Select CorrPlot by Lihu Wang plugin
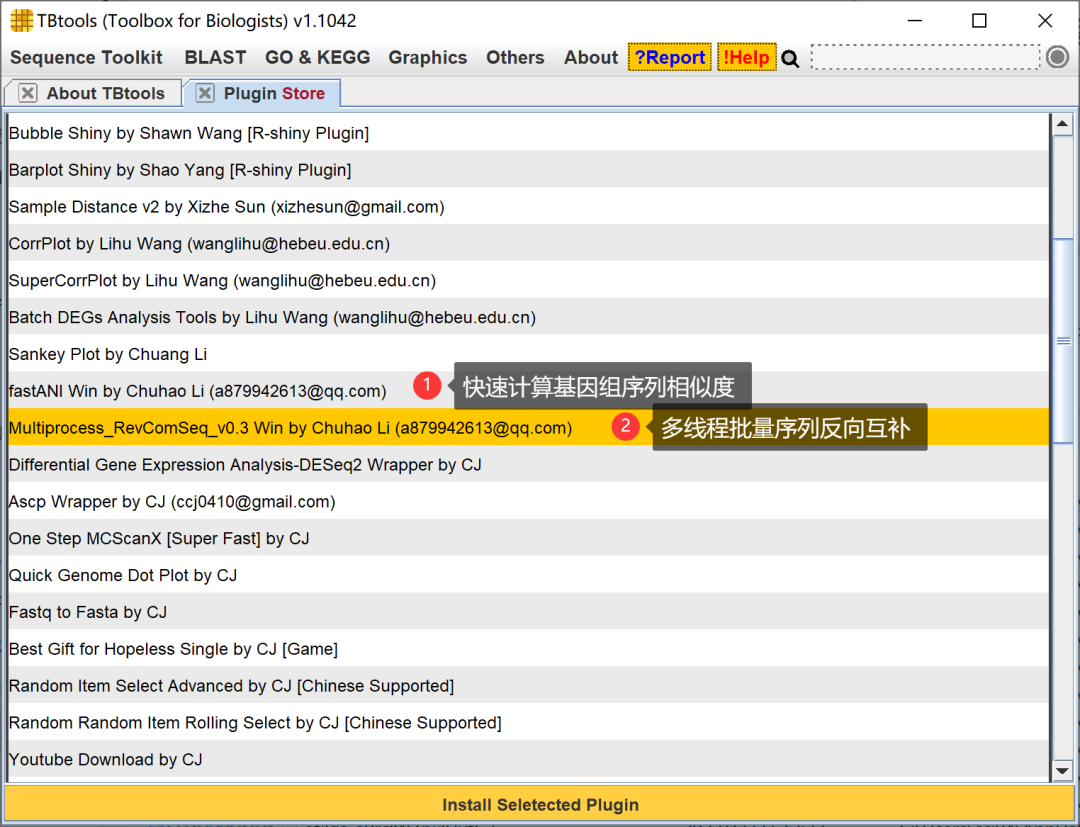 coord(528,243)
